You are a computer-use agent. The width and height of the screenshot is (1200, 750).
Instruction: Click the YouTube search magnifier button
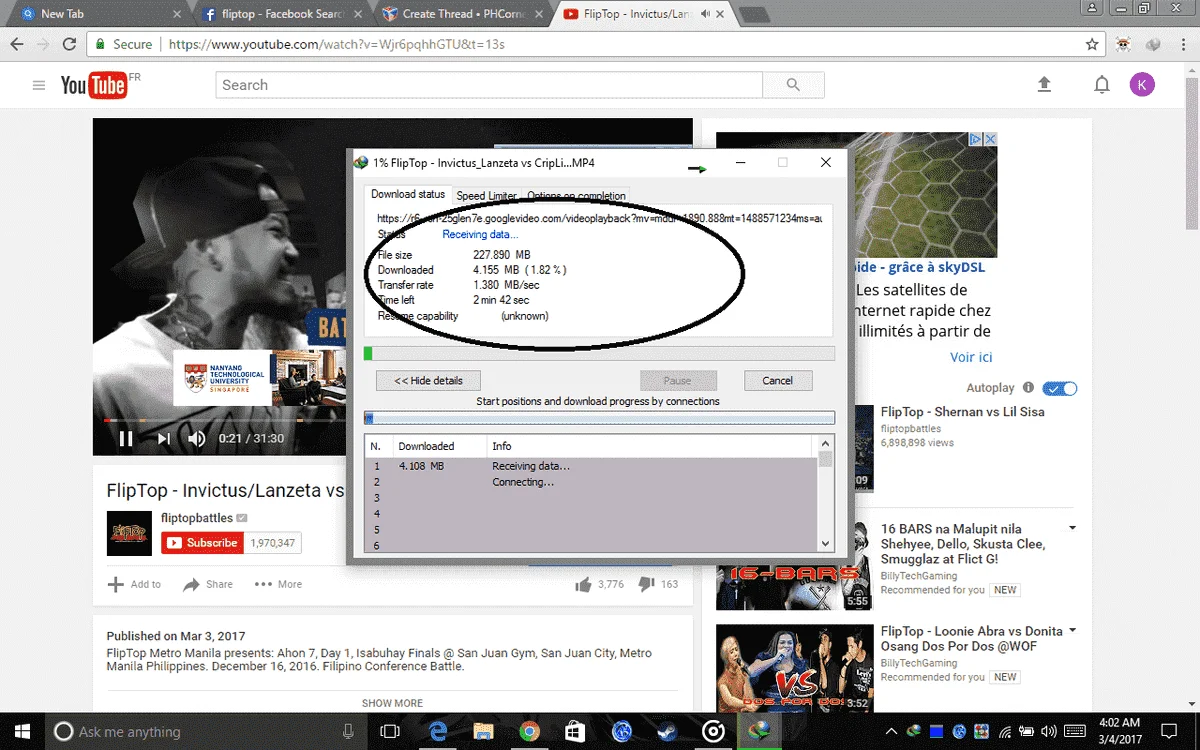[793, 85]
